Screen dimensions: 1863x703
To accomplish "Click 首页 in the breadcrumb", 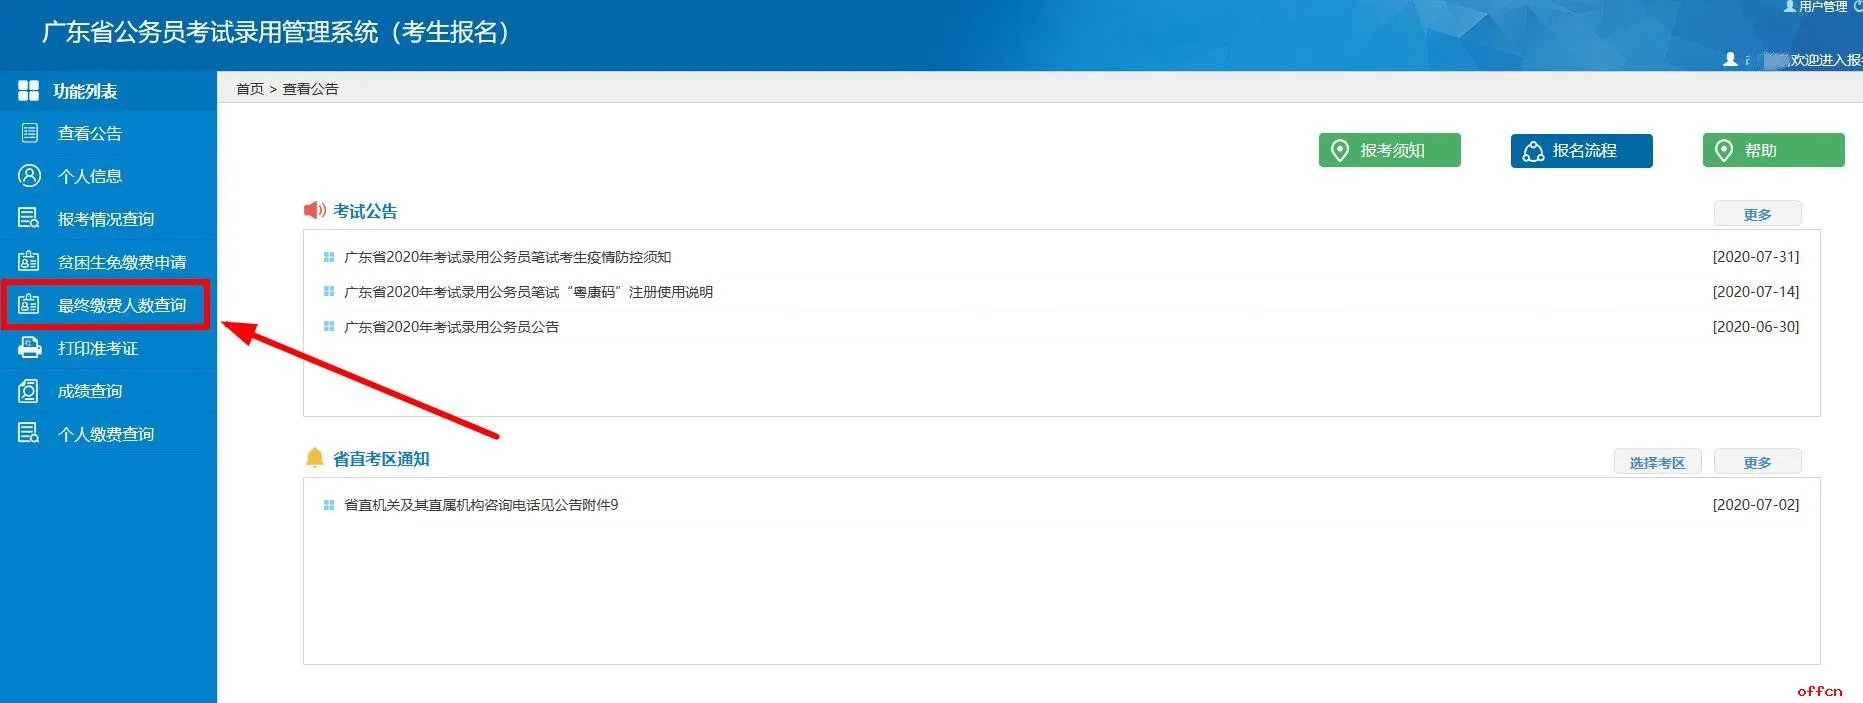I will [x=250, y=89].
